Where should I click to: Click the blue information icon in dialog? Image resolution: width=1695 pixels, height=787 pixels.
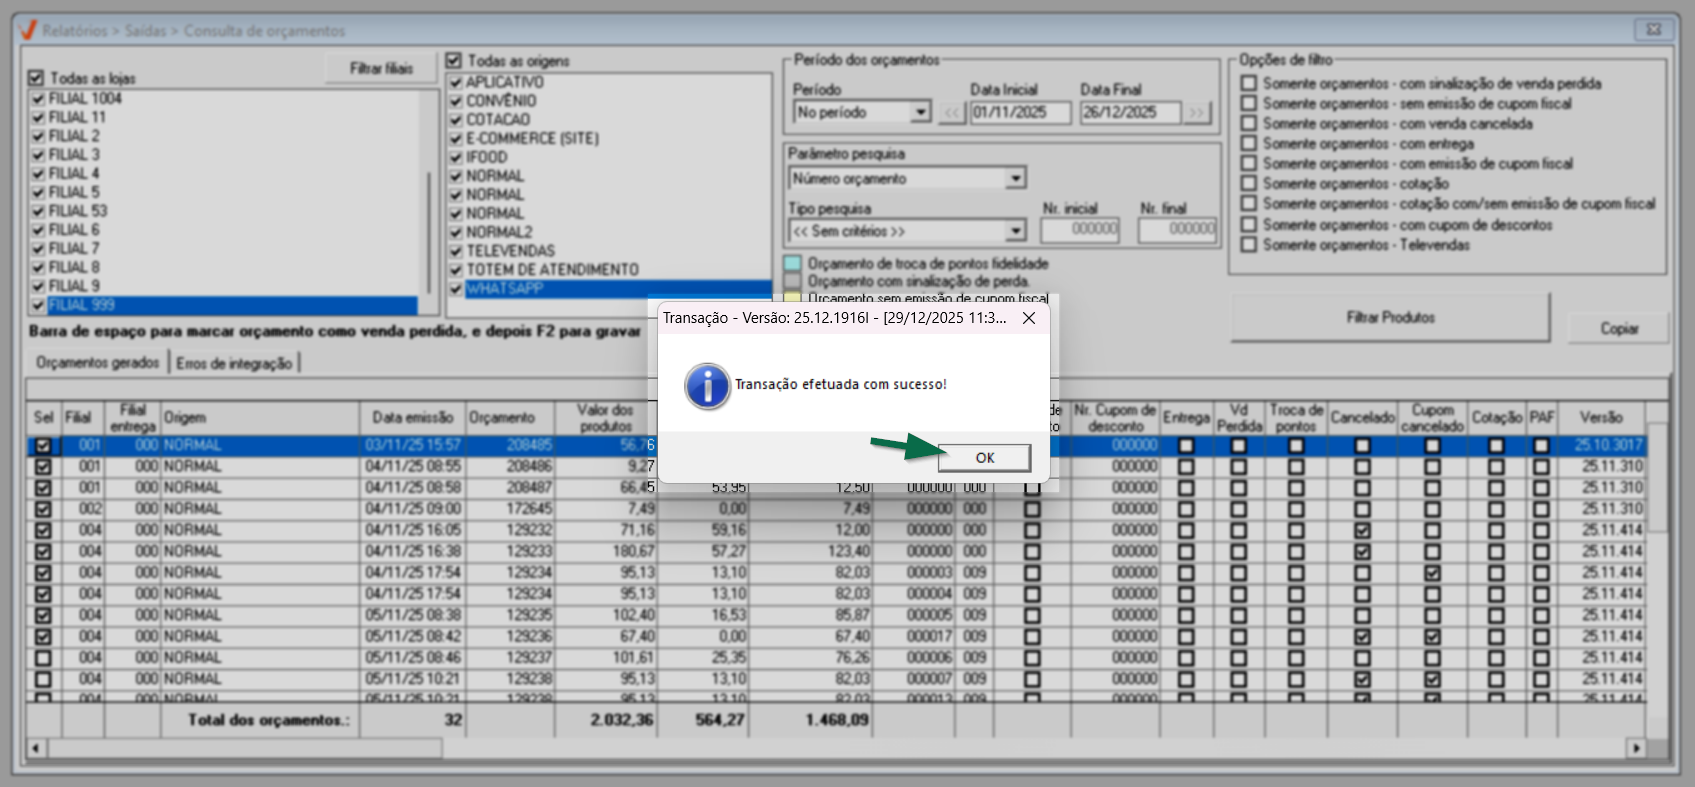(x=707, y=385)
